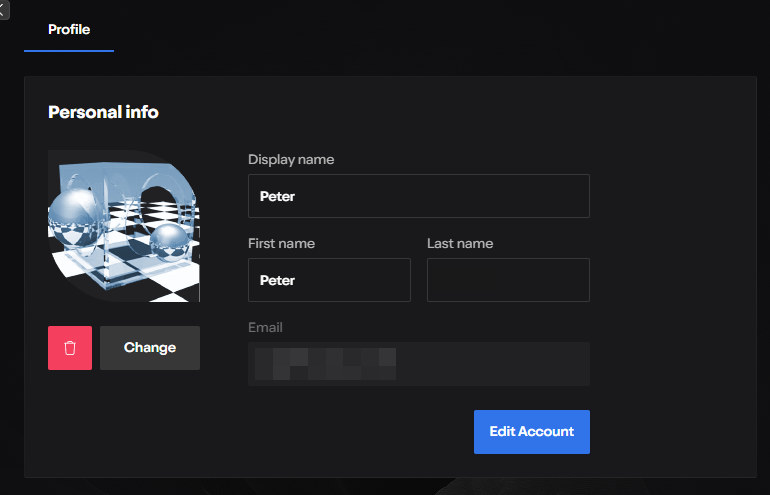This screenshot has width=770, height=495.
Task: Switch to the Profile tab
Action: 69,30
